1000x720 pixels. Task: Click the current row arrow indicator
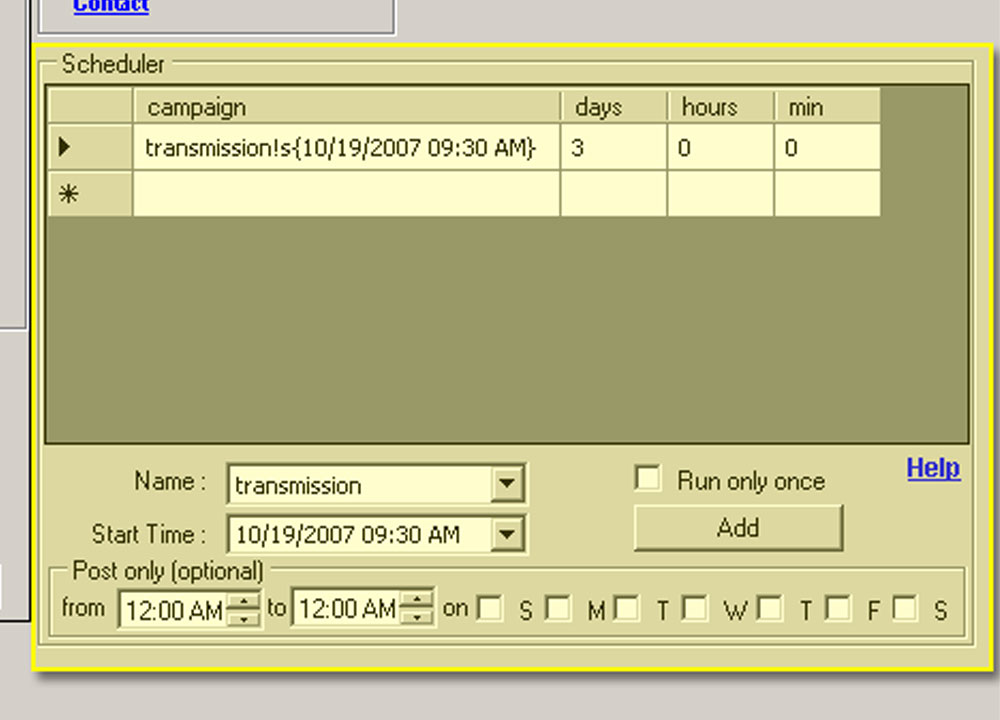pyautogui.click(x=66, y=148)
